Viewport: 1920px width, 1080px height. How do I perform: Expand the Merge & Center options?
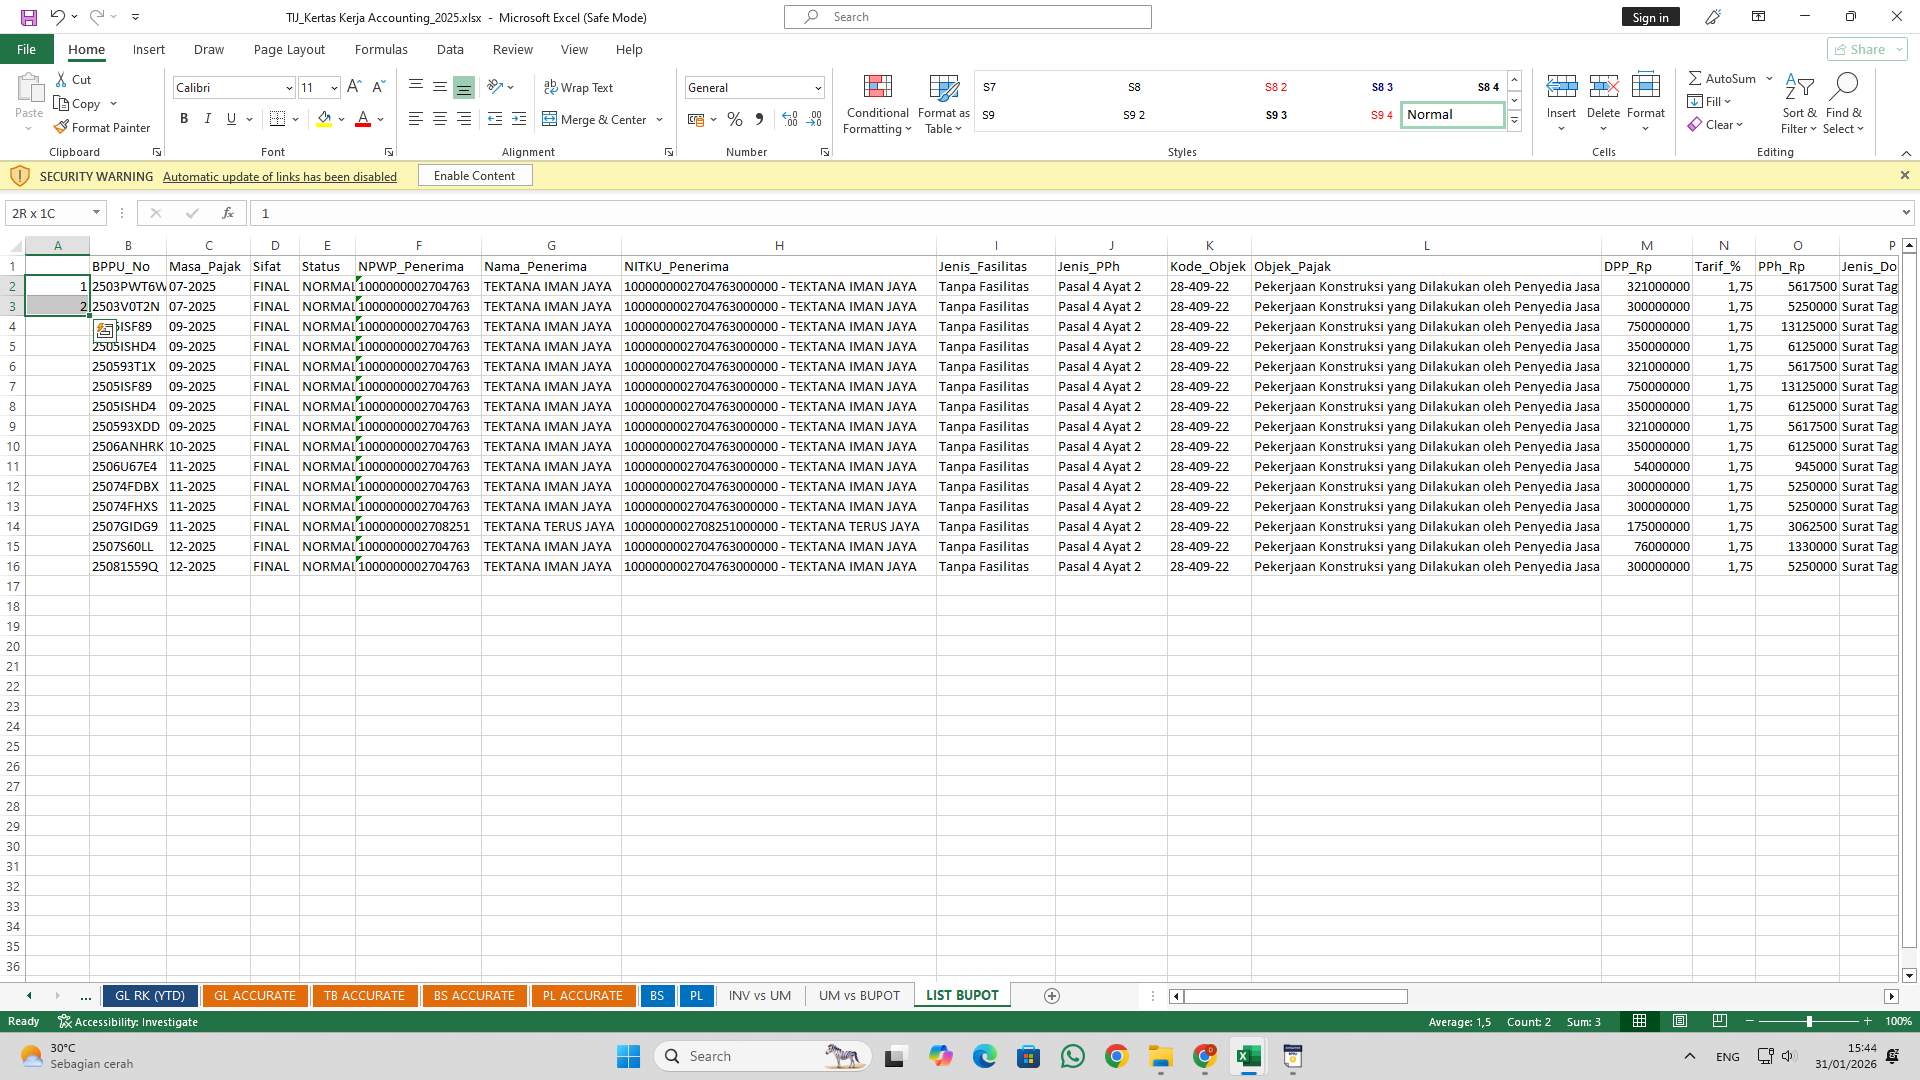click(659, 119)
